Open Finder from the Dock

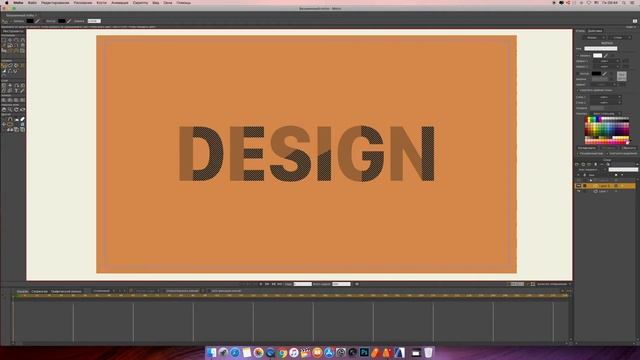(x=211, y=353)
